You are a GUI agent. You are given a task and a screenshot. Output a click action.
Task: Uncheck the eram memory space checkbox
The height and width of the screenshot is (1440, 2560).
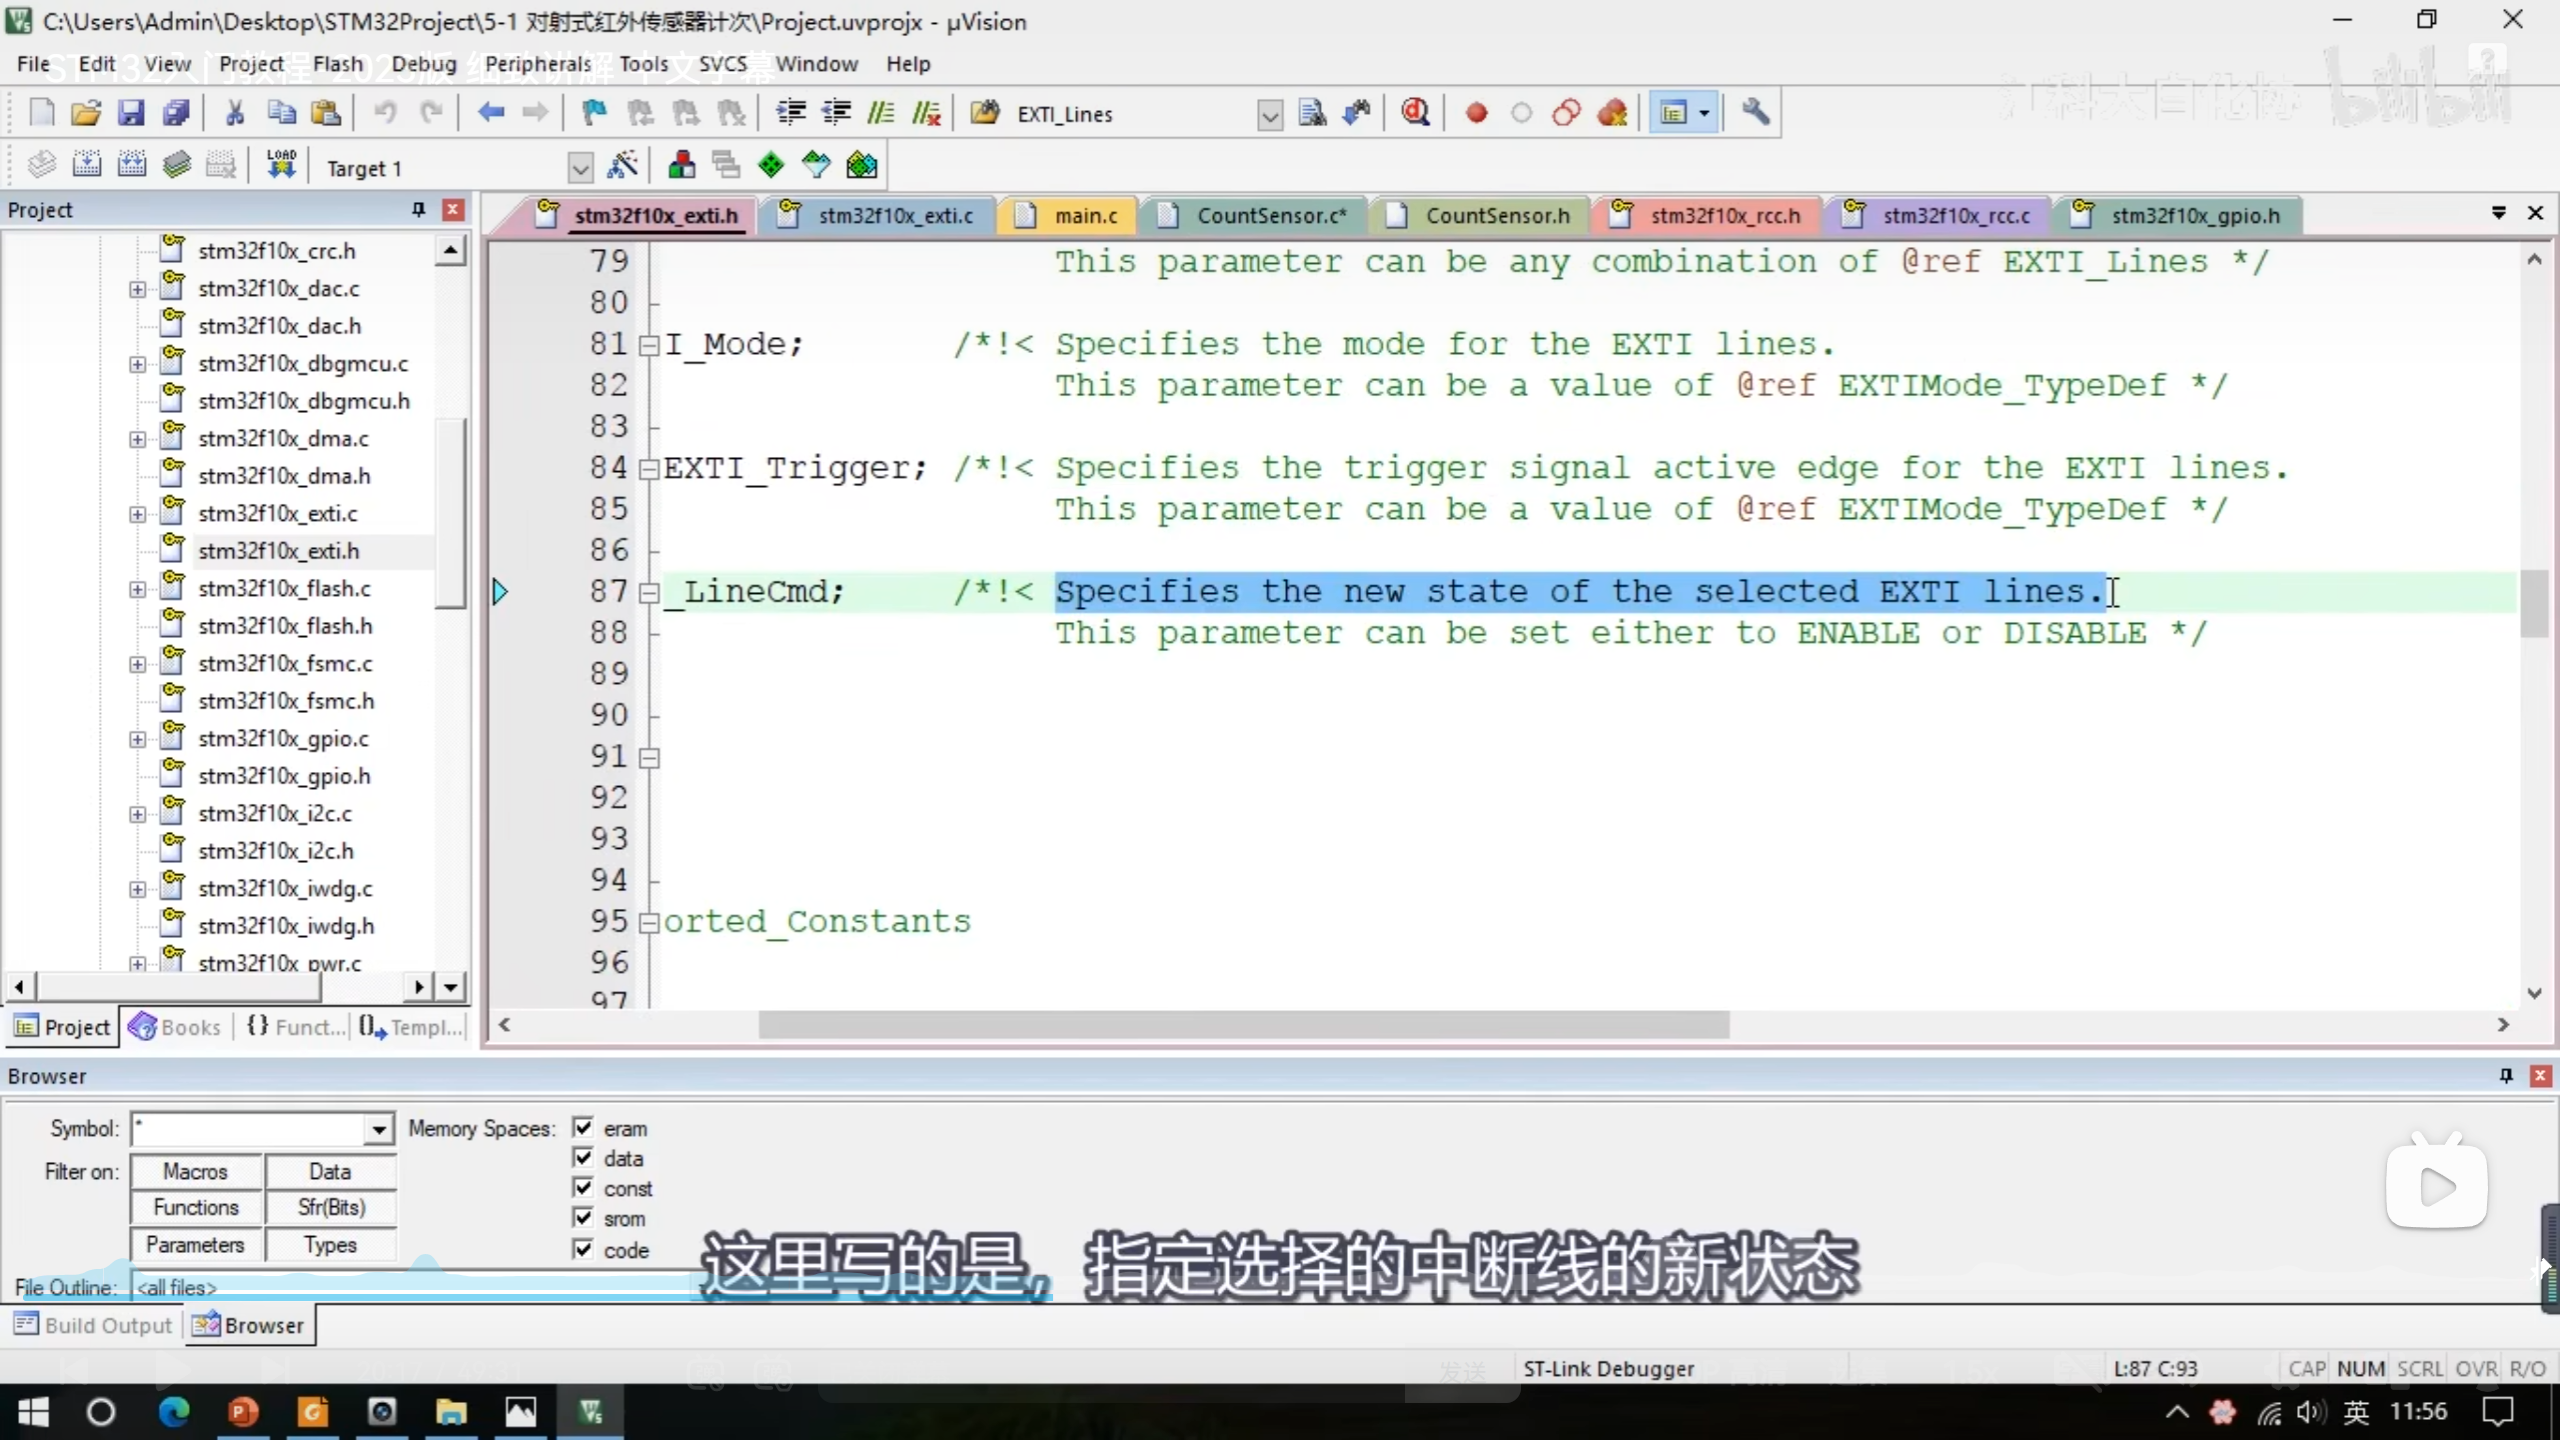tap(583, 1128)
